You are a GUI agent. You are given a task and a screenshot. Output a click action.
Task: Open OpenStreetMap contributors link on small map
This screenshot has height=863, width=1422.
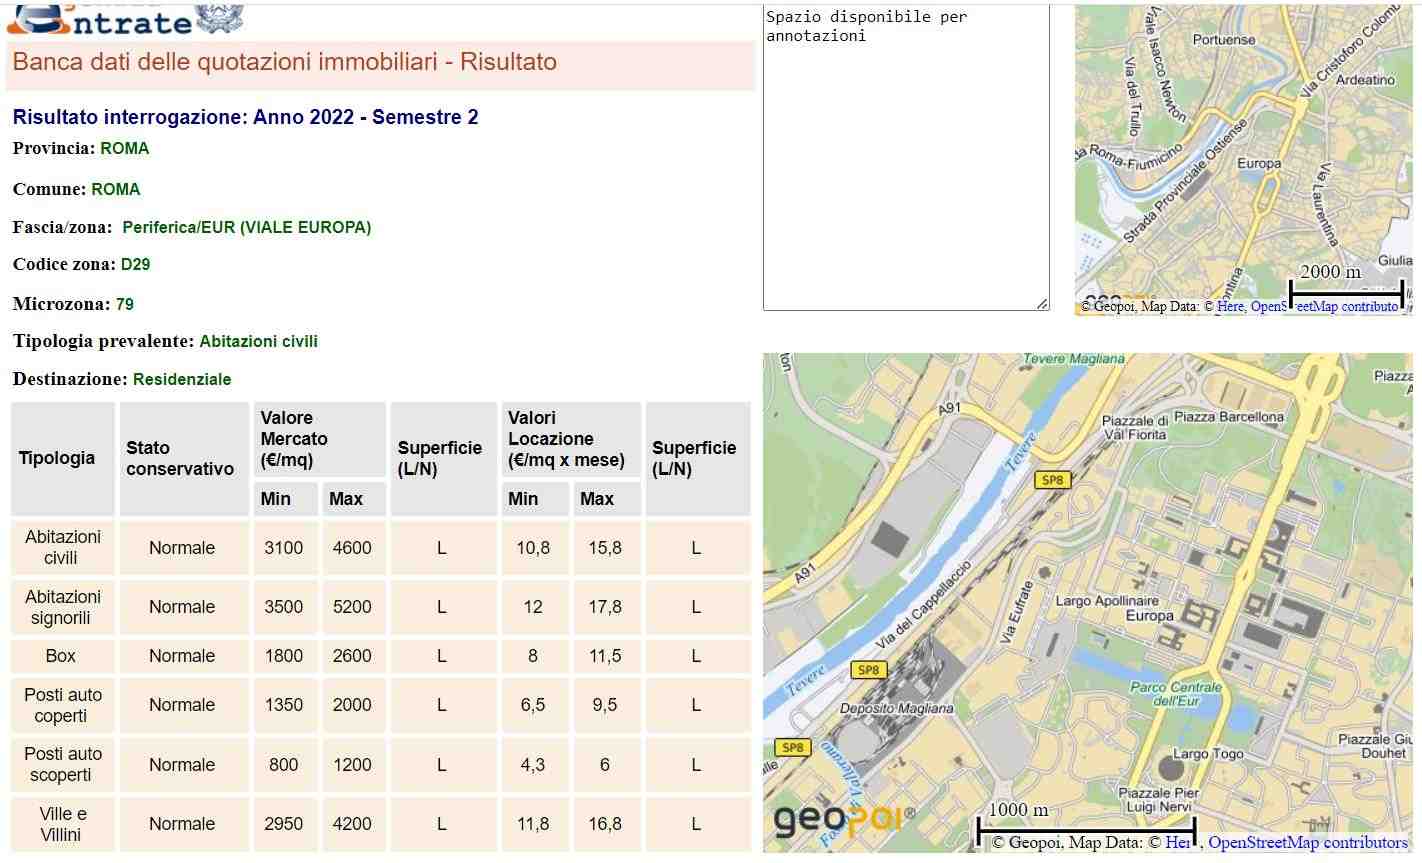[1325, 307]
